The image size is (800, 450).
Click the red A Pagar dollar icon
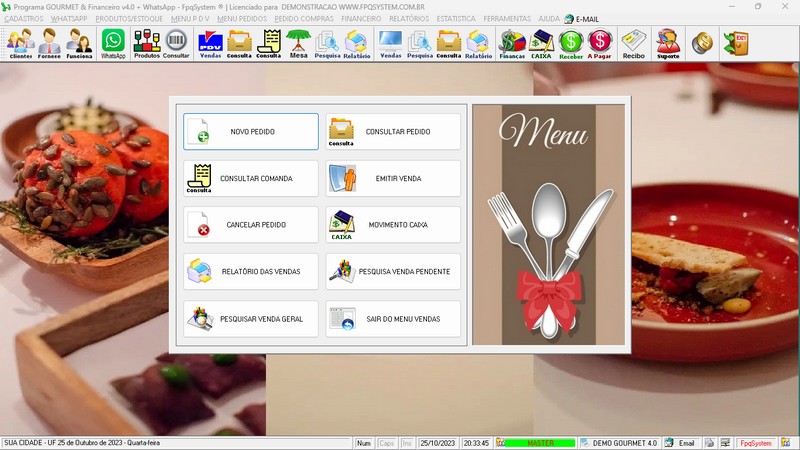tap(599, 44)
